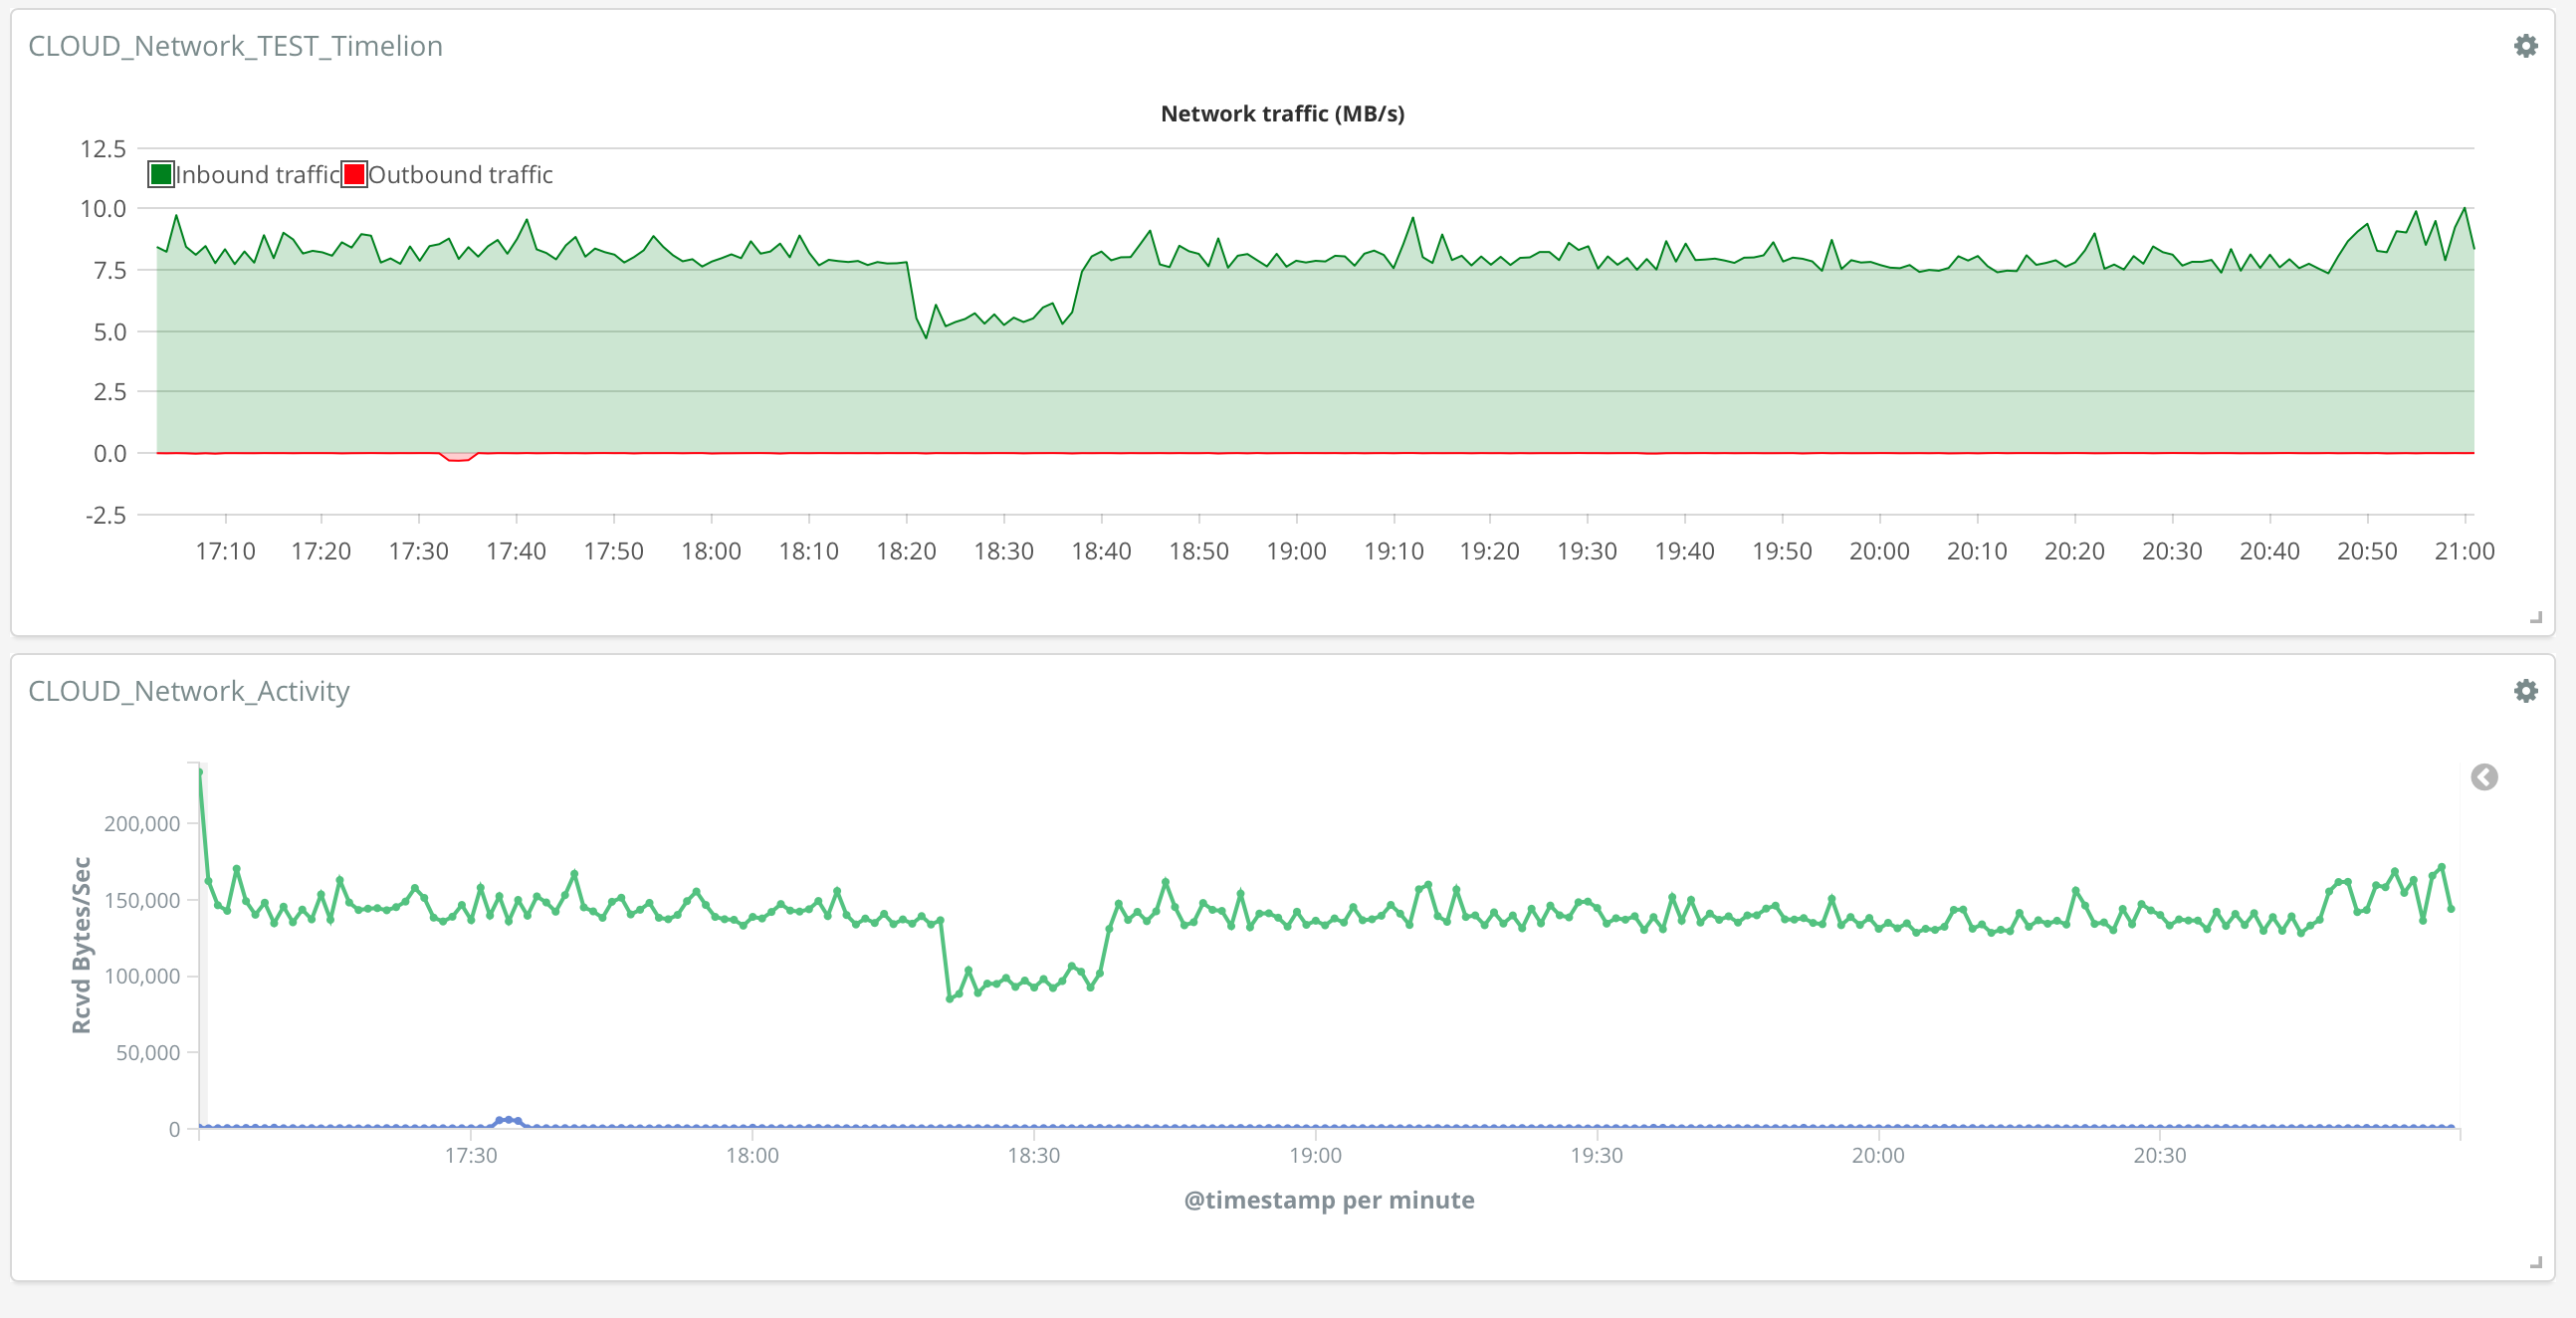Click the 18:30 tick on the Activity chart

click(x=1033, y=1155)
